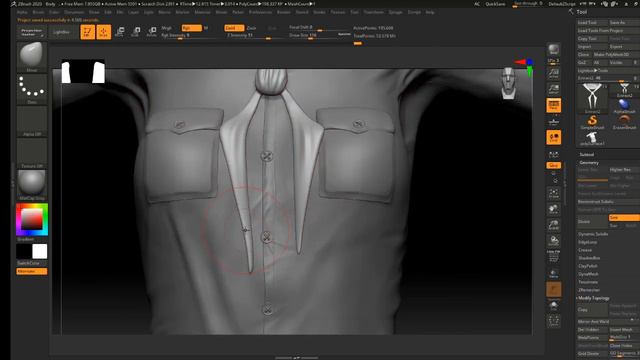The image size is (640, 360).
Task: Click the Move view navigation icon
Action: (553, 209)
